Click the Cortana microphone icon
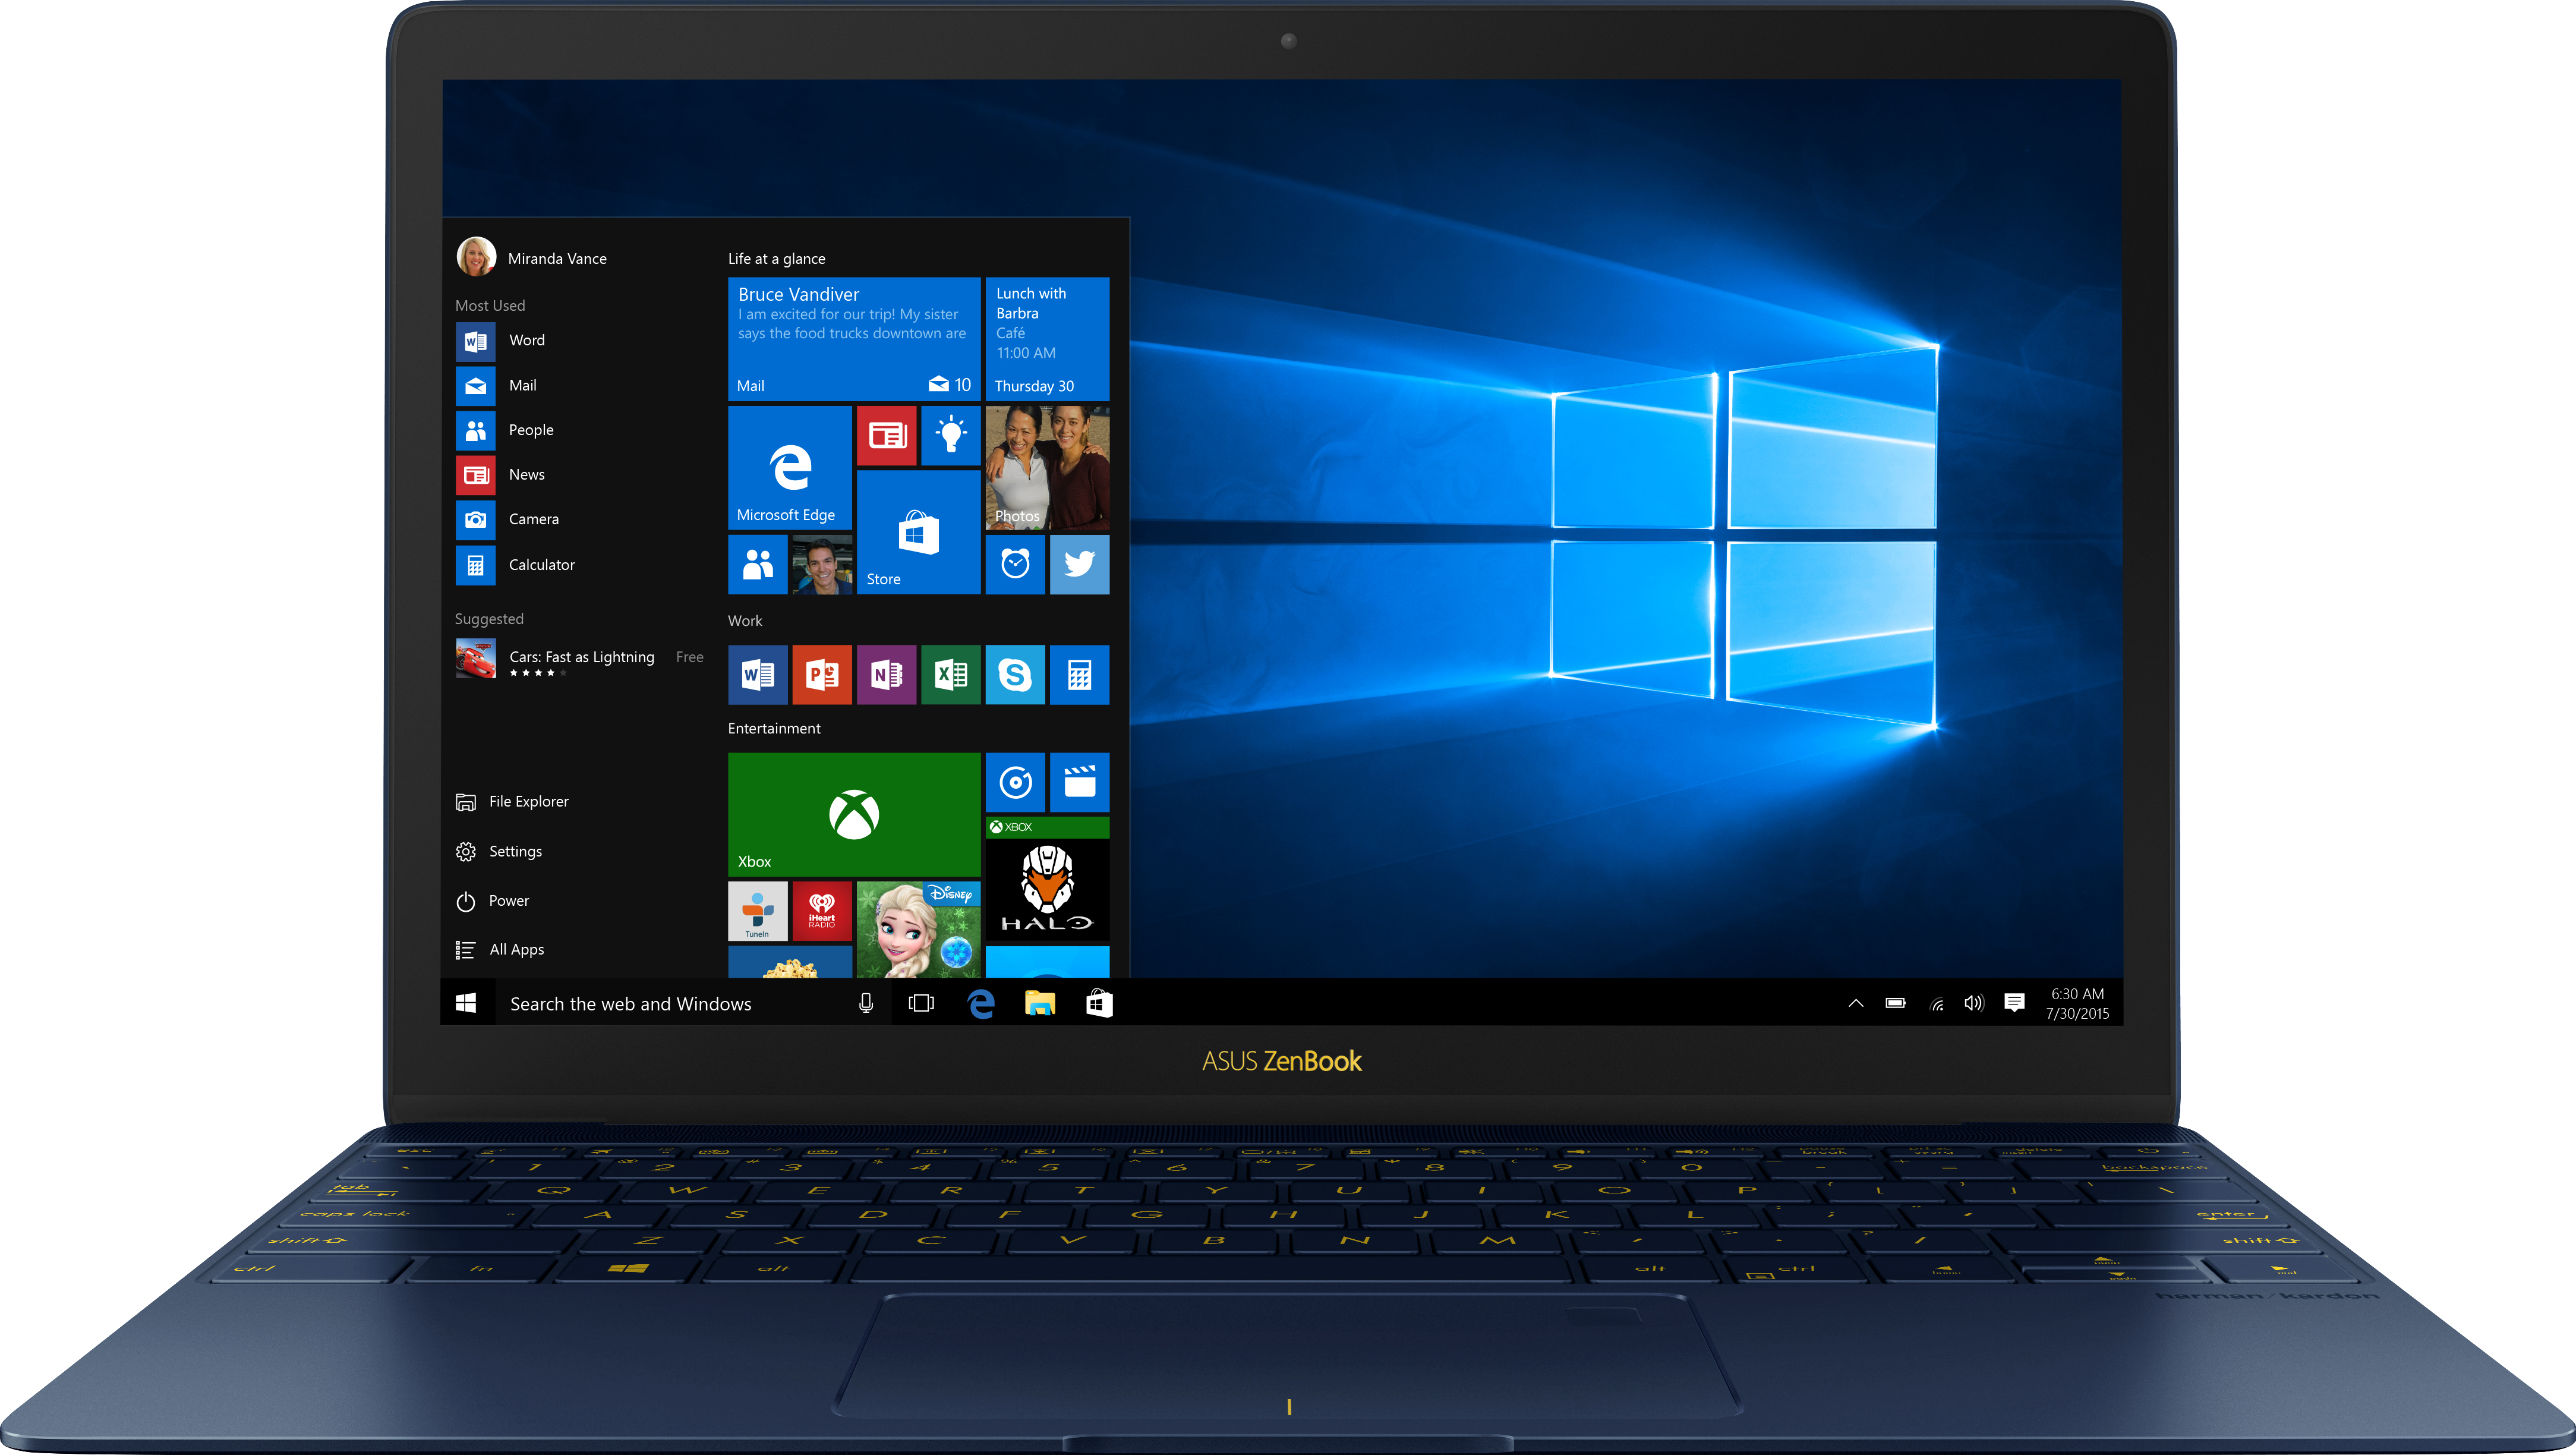Screen dimensions: 2576x1455 [866, 1003]
